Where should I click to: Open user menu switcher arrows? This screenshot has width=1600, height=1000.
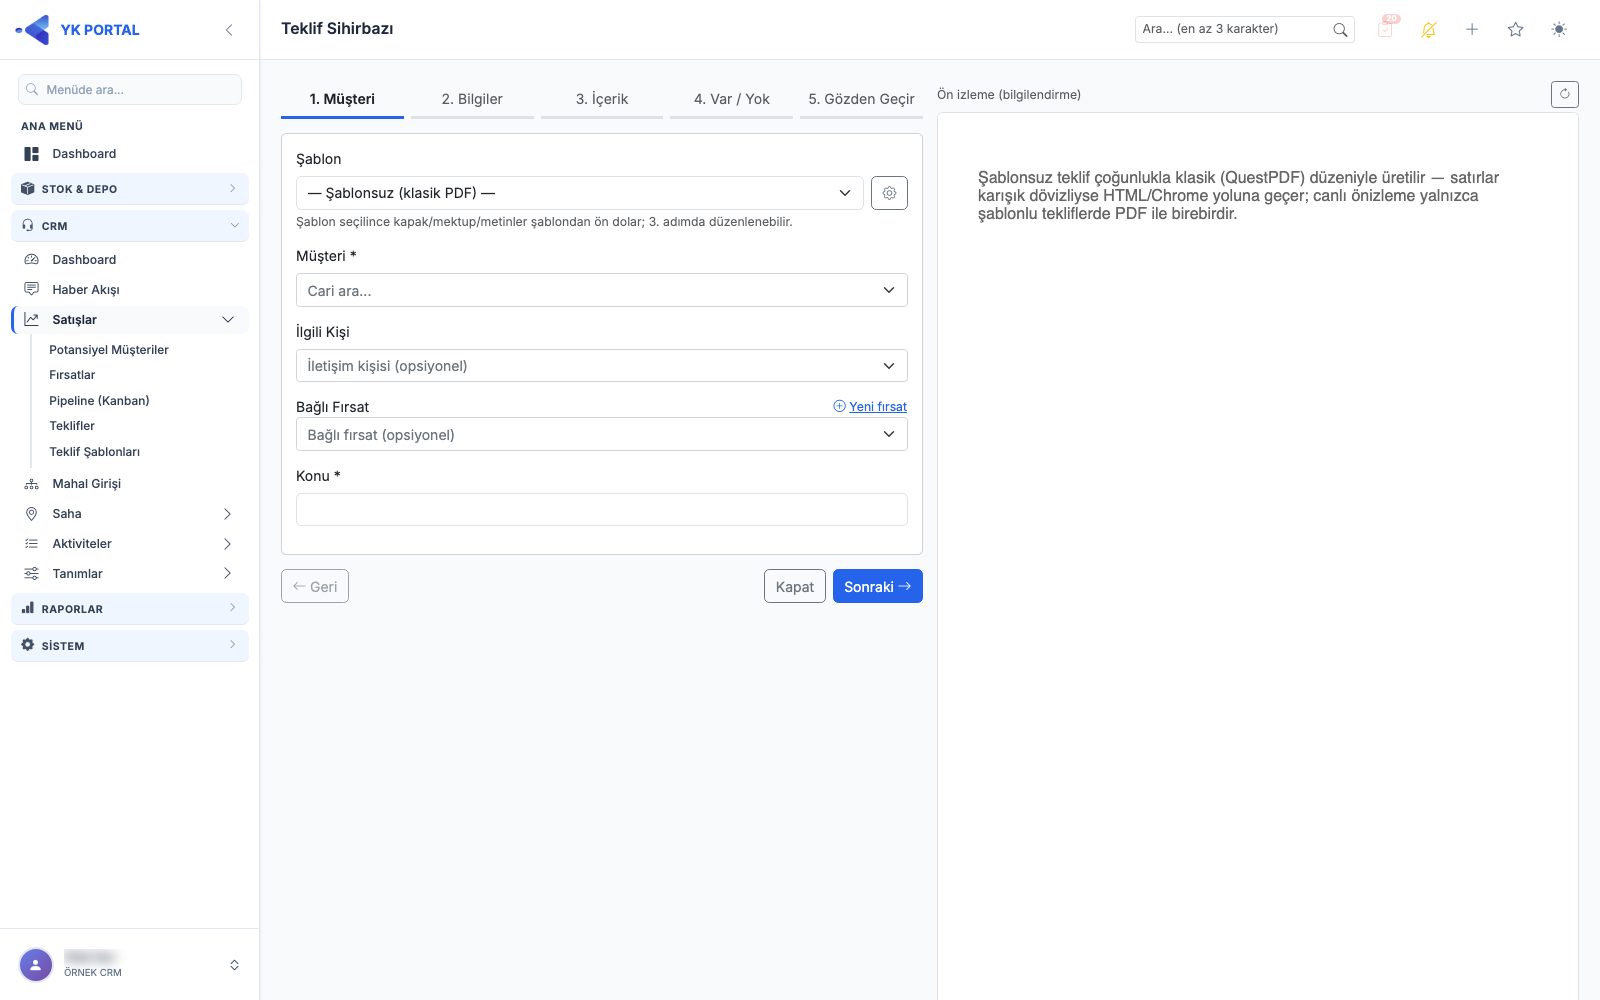234,965
